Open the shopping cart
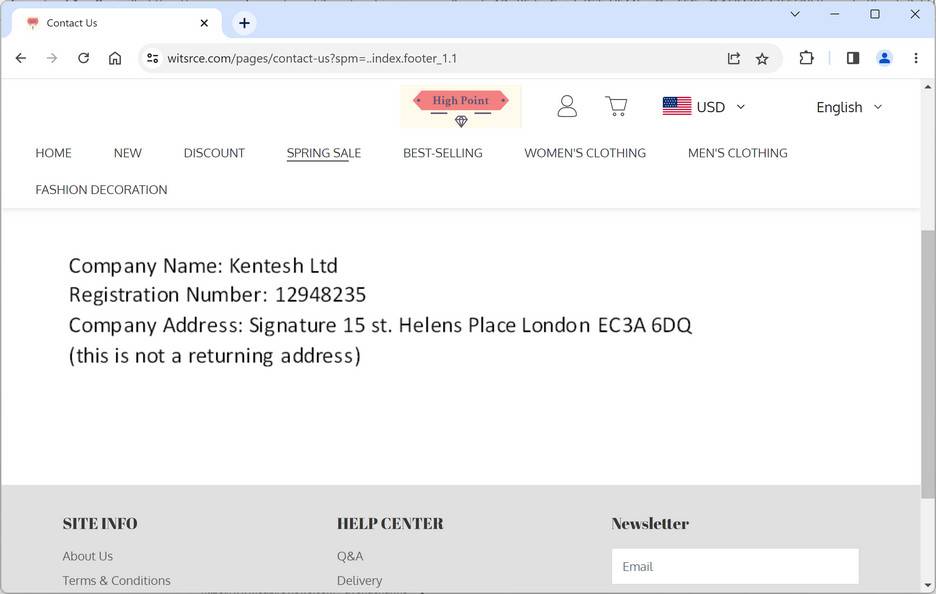 (616, 106)
